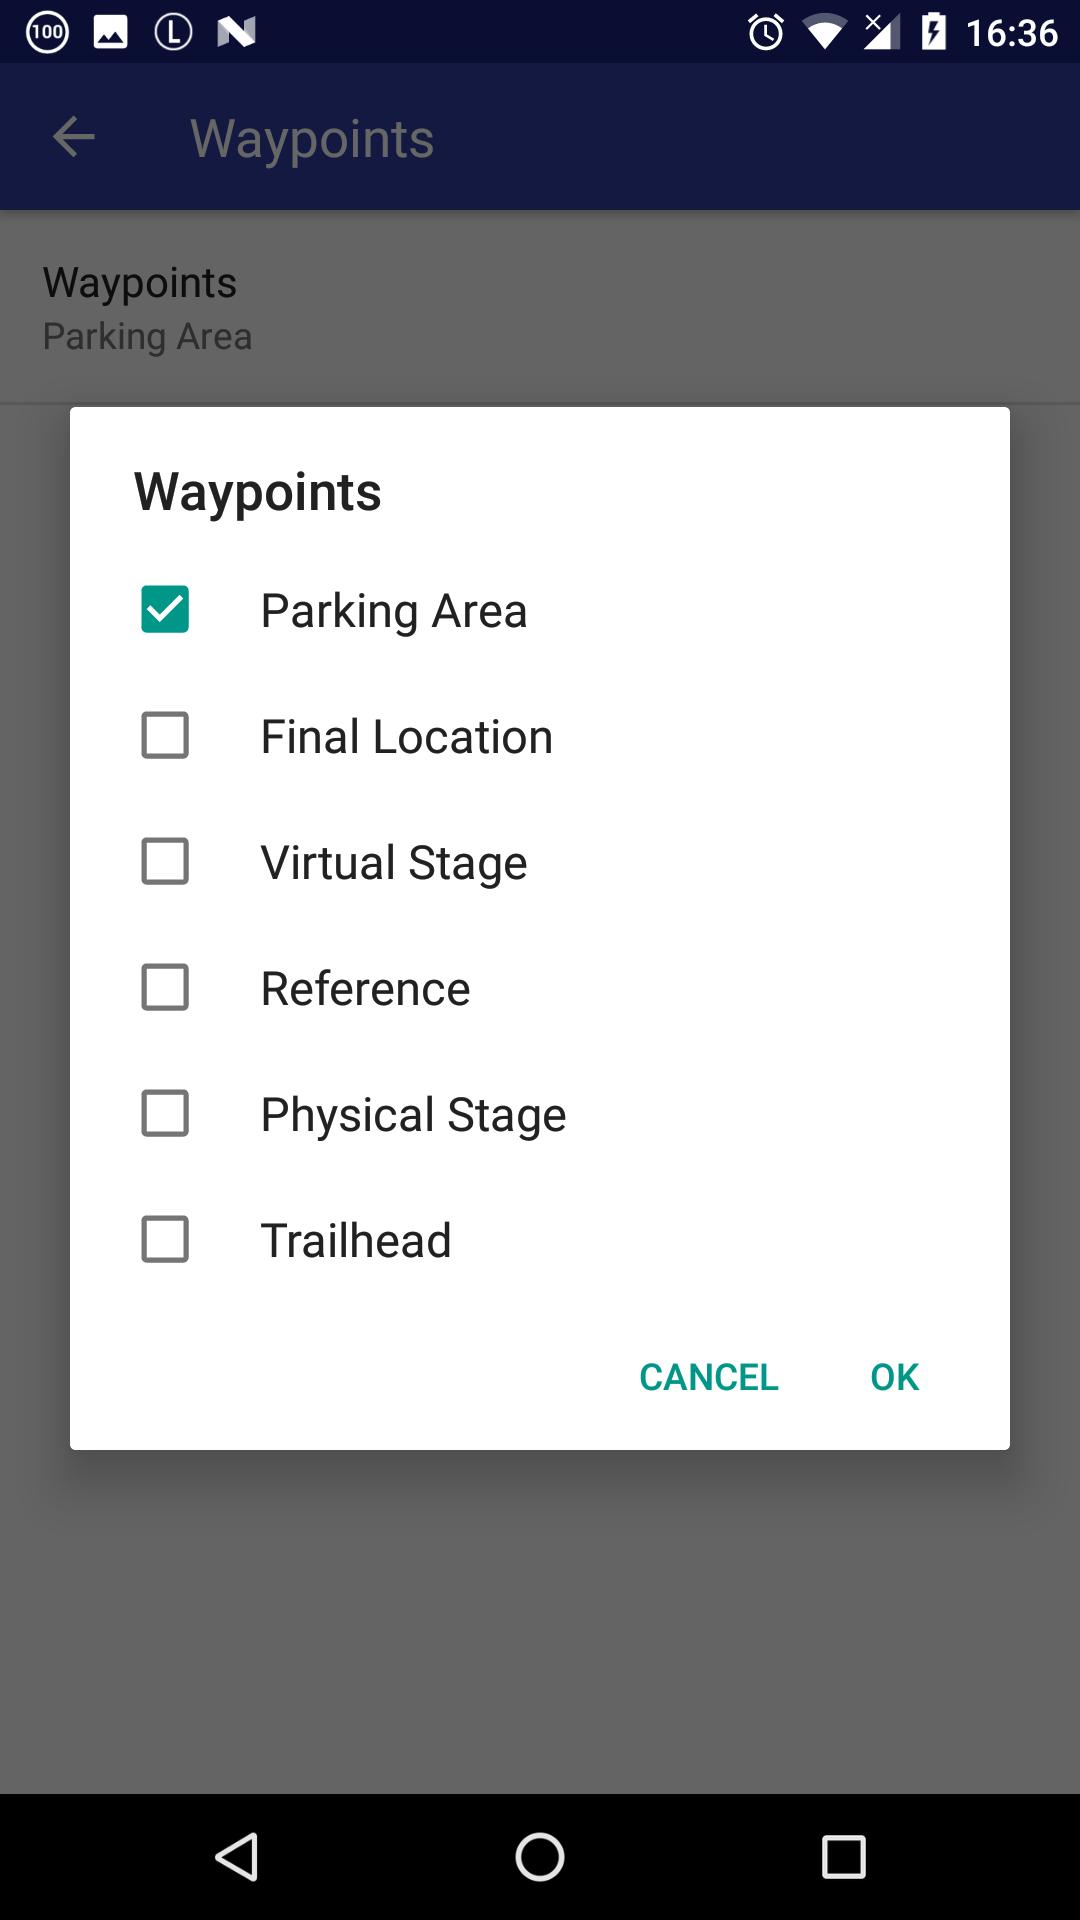Uncheck the Parking Area checkbox

click(x=165, y=609)
